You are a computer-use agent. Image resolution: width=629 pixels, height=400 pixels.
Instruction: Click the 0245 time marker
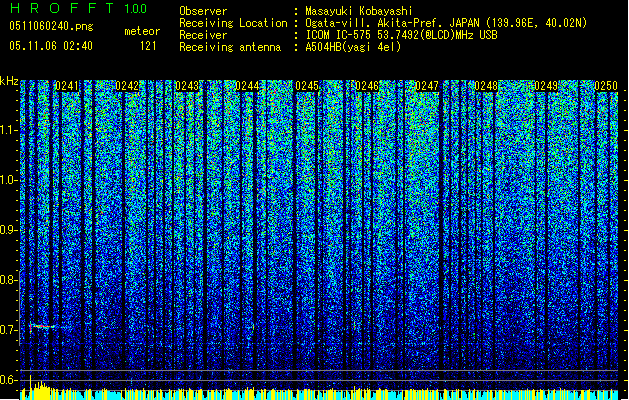307,86
